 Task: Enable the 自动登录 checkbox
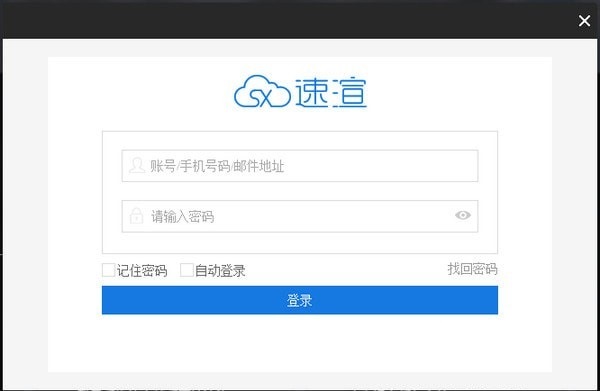tap(187, 270)
